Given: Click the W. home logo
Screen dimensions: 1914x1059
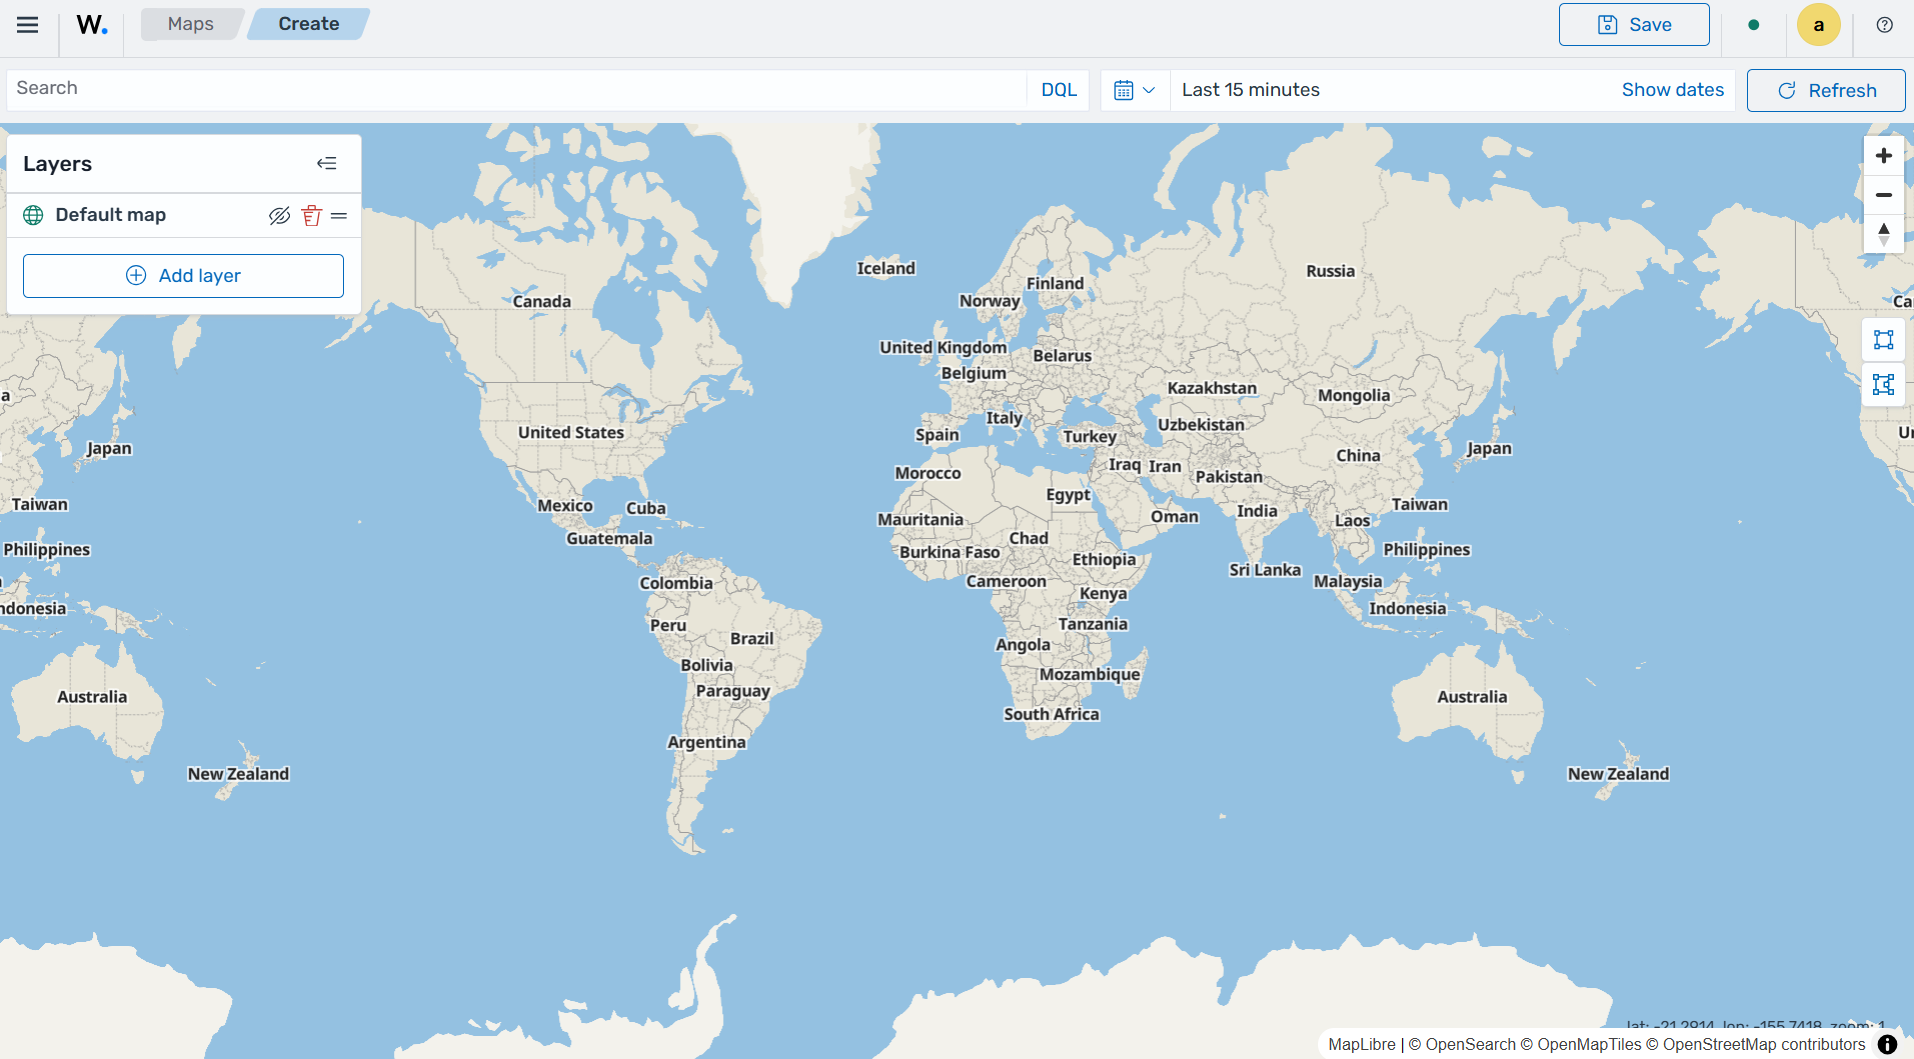Looking at the screenshot, I should tap(92, 25).
